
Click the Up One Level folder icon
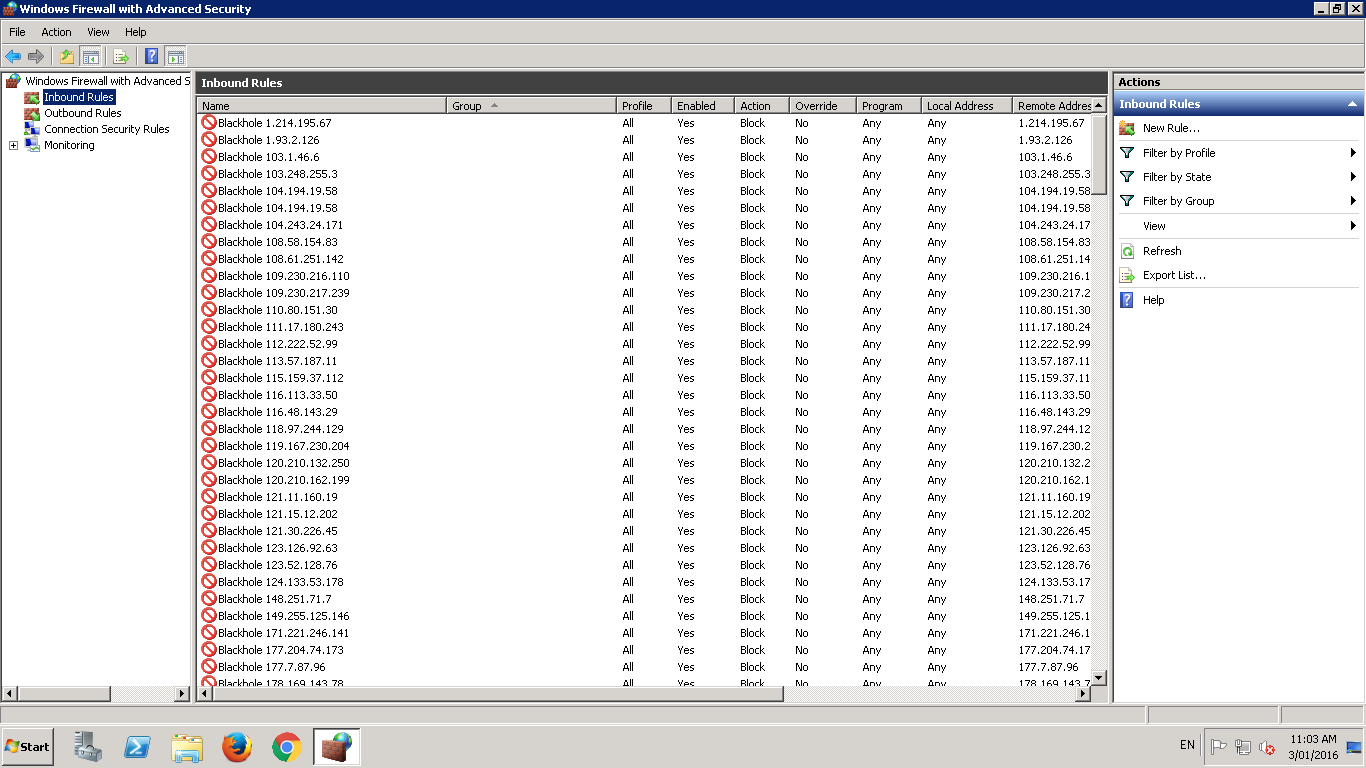pyautogui.click(x=67, y=56)
